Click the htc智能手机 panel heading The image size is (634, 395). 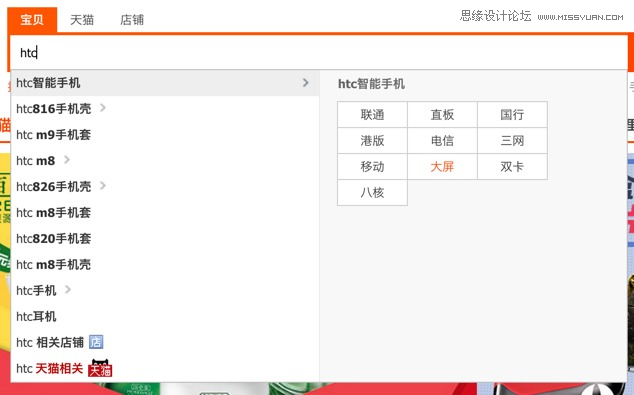coord(371,84)
